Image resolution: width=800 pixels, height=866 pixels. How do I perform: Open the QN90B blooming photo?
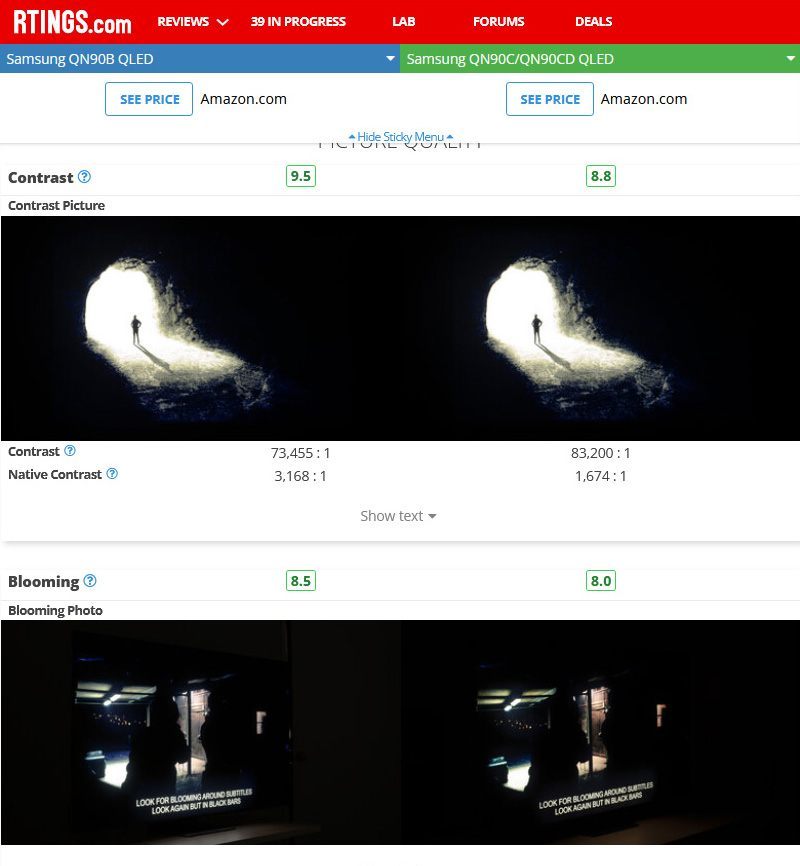pyautogui.click(x=201, y=732)
